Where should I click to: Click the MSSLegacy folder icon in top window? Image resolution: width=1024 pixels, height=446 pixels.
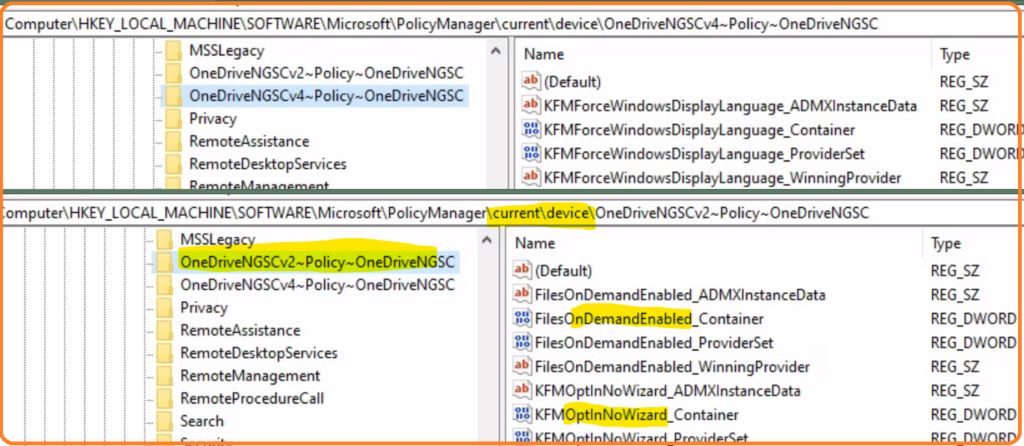[x=173, y=51]
